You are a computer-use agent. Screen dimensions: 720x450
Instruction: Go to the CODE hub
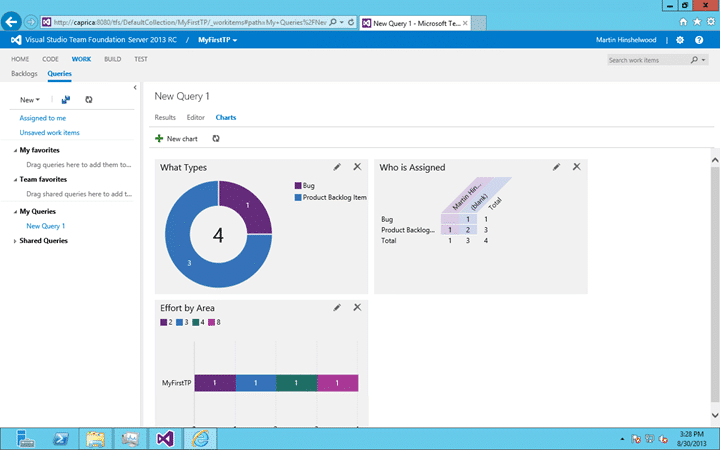pyautogui.click(x=50, y=59)
